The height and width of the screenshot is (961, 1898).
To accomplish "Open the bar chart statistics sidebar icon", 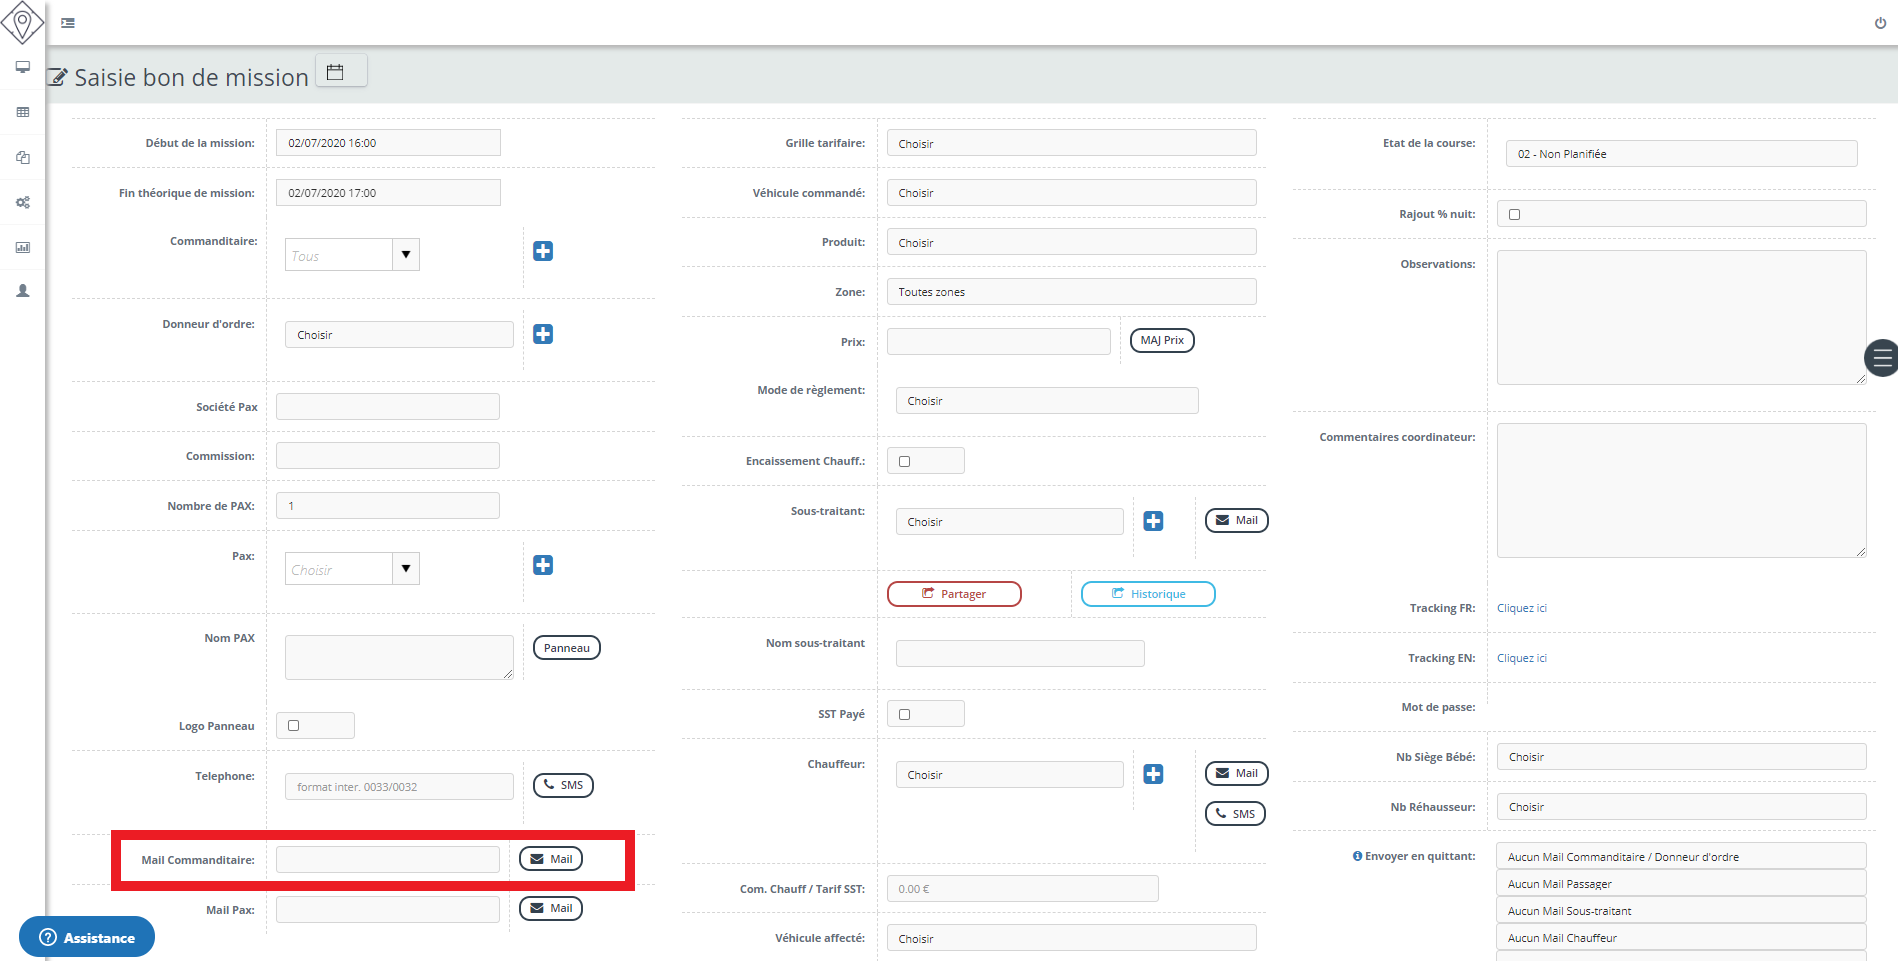I will click(x=22, y=247).
